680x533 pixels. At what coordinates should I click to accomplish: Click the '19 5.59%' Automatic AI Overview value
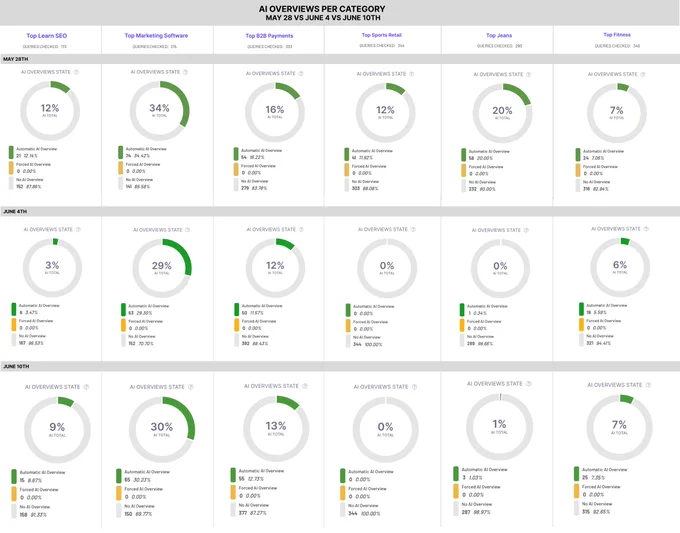pyautogui.click(x=596, y=312)
